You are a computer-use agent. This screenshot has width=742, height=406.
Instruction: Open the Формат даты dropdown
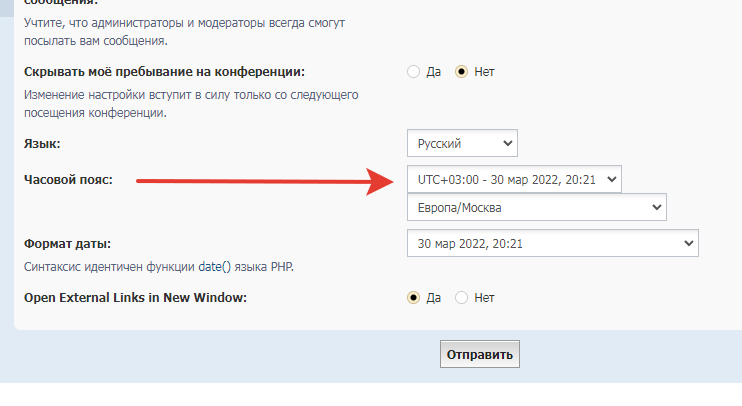point(553,244)
